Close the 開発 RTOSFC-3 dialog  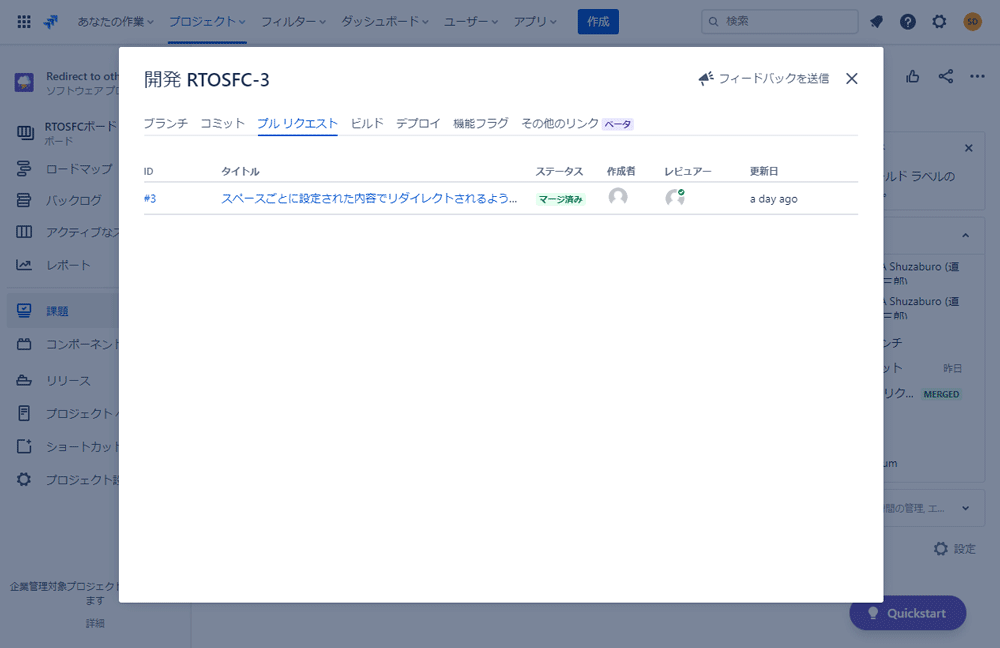(x=851, y=78)
